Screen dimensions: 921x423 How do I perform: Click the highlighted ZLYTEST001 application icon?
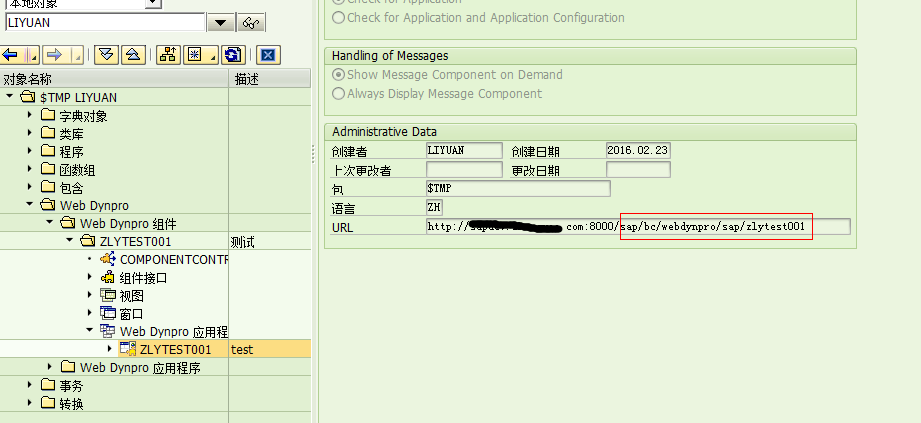127,348
